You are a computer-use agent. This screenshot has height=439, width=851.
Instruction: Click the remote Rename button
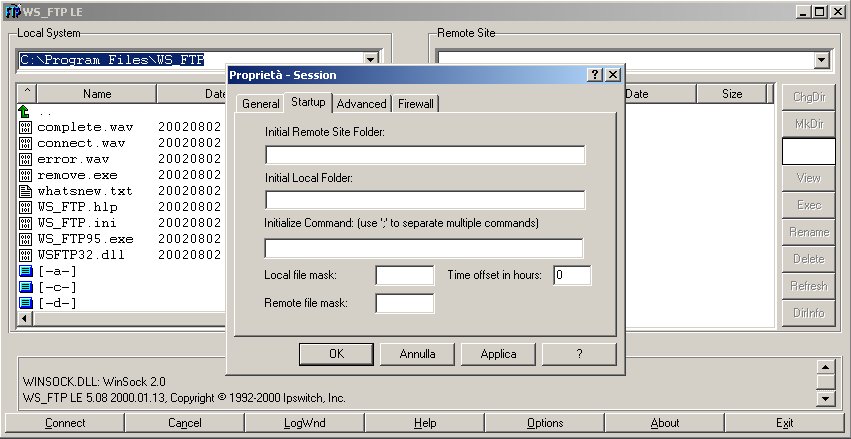click(x=809, y=232)
